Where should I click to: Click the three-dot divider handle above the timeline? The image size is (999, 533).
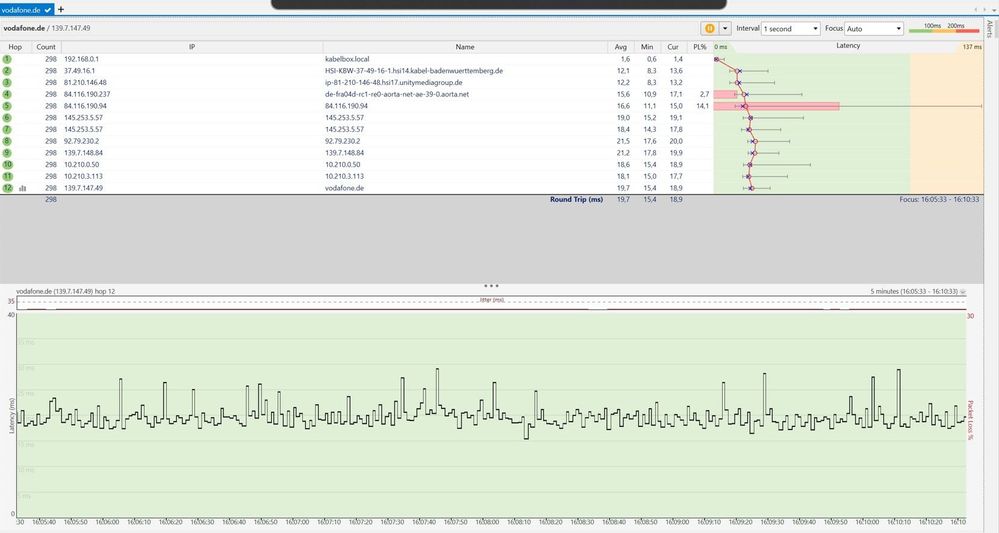tap(491, 286)
